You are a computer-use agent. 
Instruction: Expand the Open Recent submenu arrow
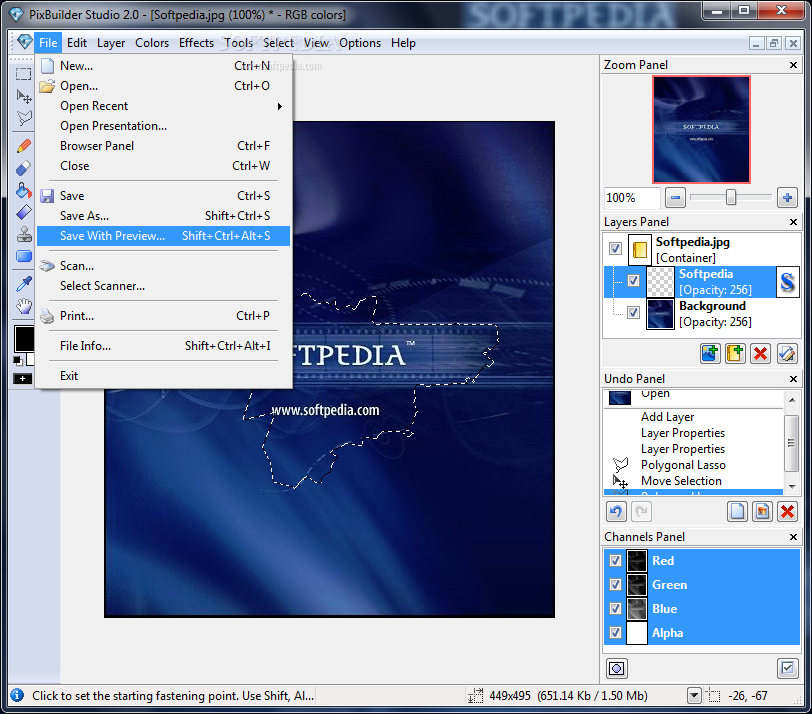coord(280,106)
